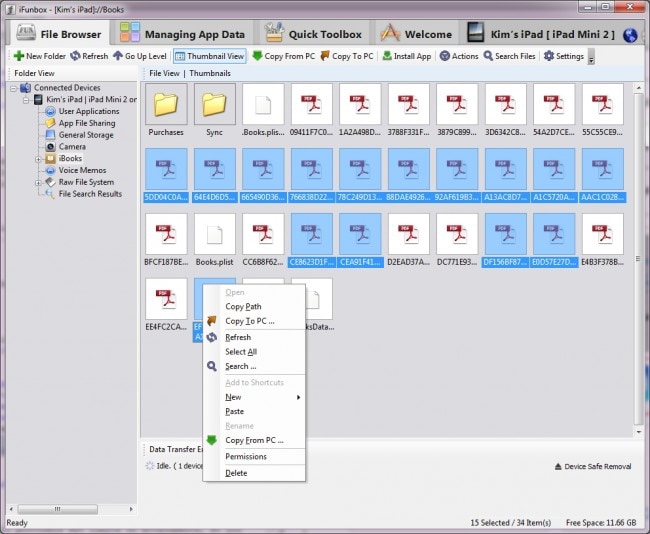Image resolution: width=650 pixels, height=534 pixels.
Task: Open the Actions toolbar menu
Action: click(x=459, y=56)
